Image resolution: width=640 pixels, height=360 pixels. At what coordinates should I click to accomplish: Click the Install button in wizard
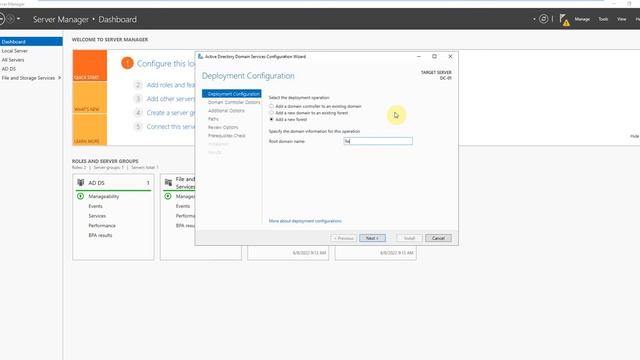tap(409, 238)
